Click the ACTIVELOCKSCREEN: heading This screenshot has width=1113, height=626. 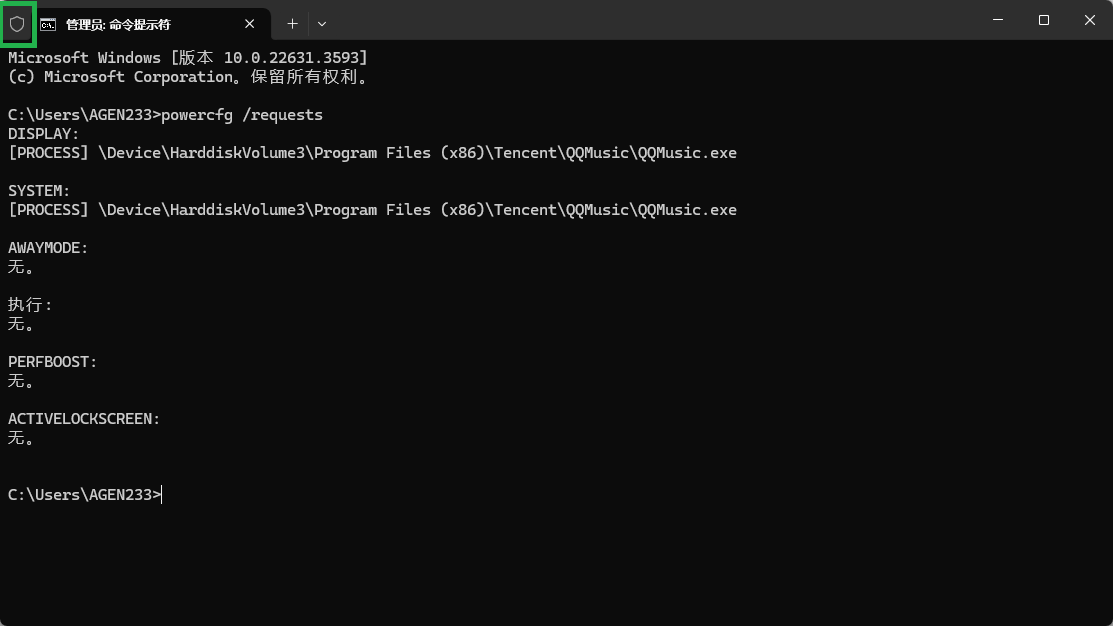point(84,419)
